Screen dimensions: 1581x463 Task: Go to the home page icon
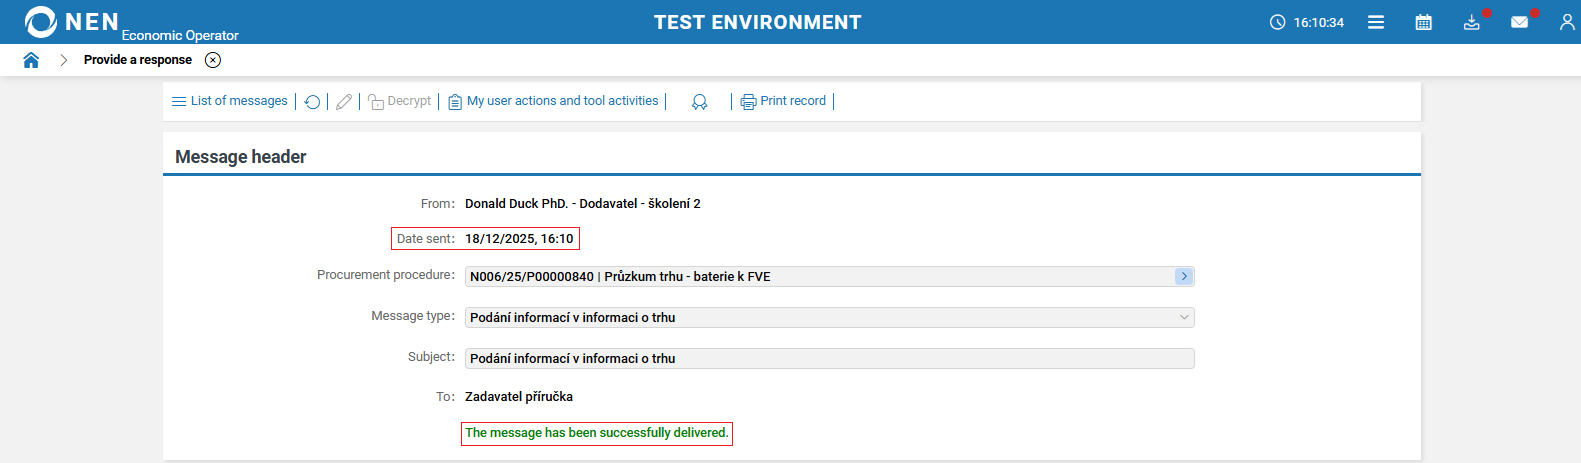31,60
